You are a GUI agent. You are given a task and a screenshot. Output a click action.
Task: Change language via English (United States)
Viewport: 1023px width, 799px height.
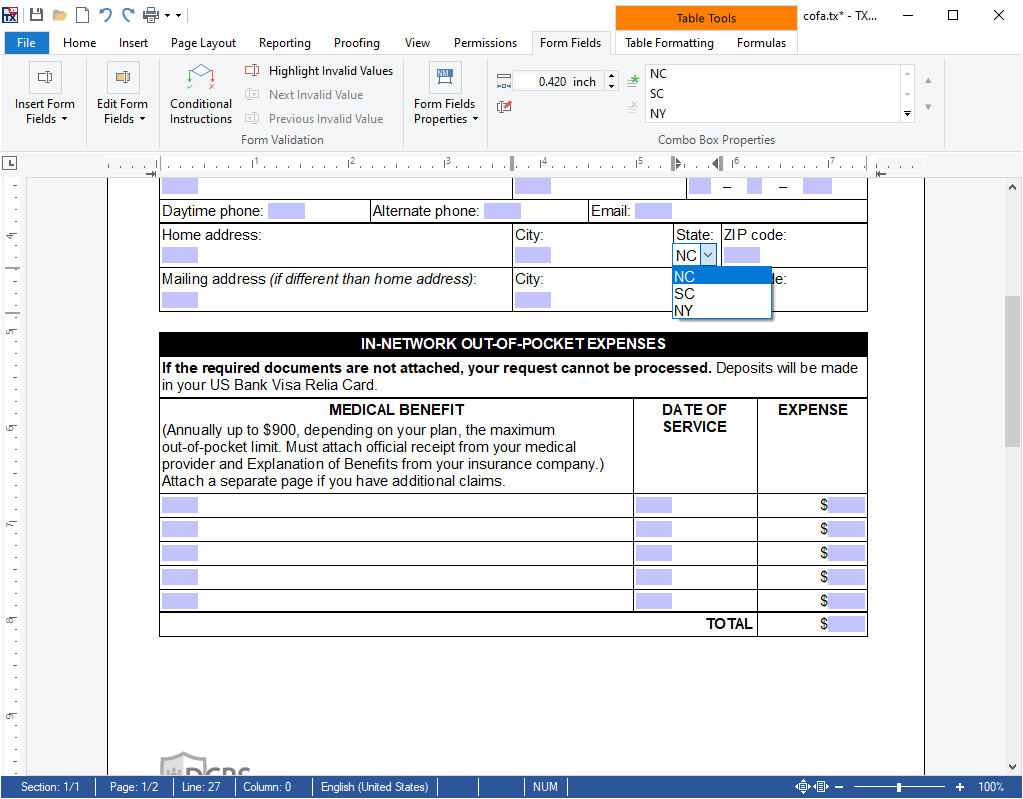tap(374, 786)
